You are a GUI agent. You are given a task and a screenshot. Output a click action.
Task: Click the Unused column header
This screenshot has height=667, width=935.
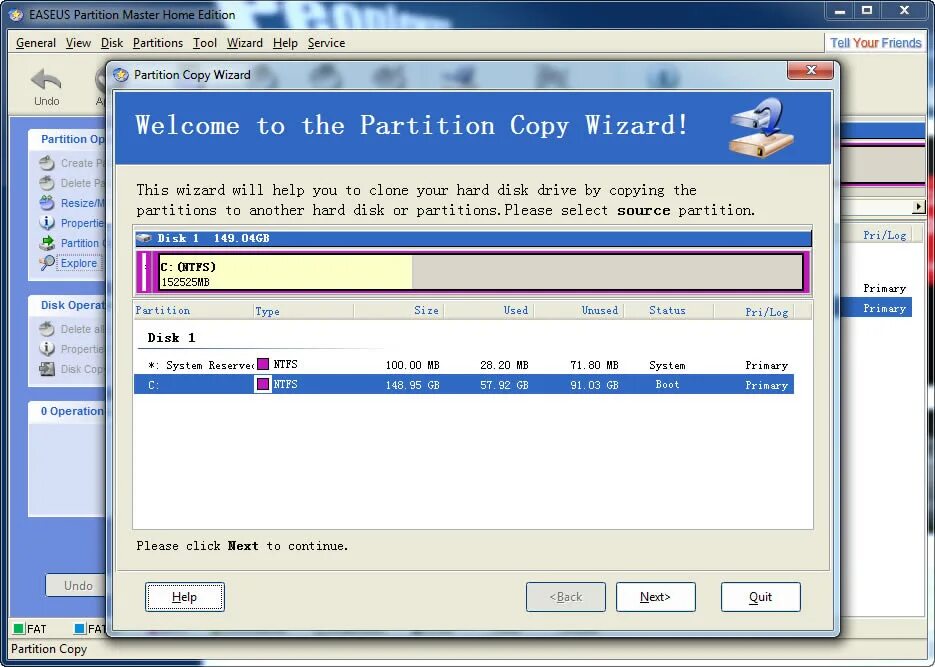[x=579, y=311]
